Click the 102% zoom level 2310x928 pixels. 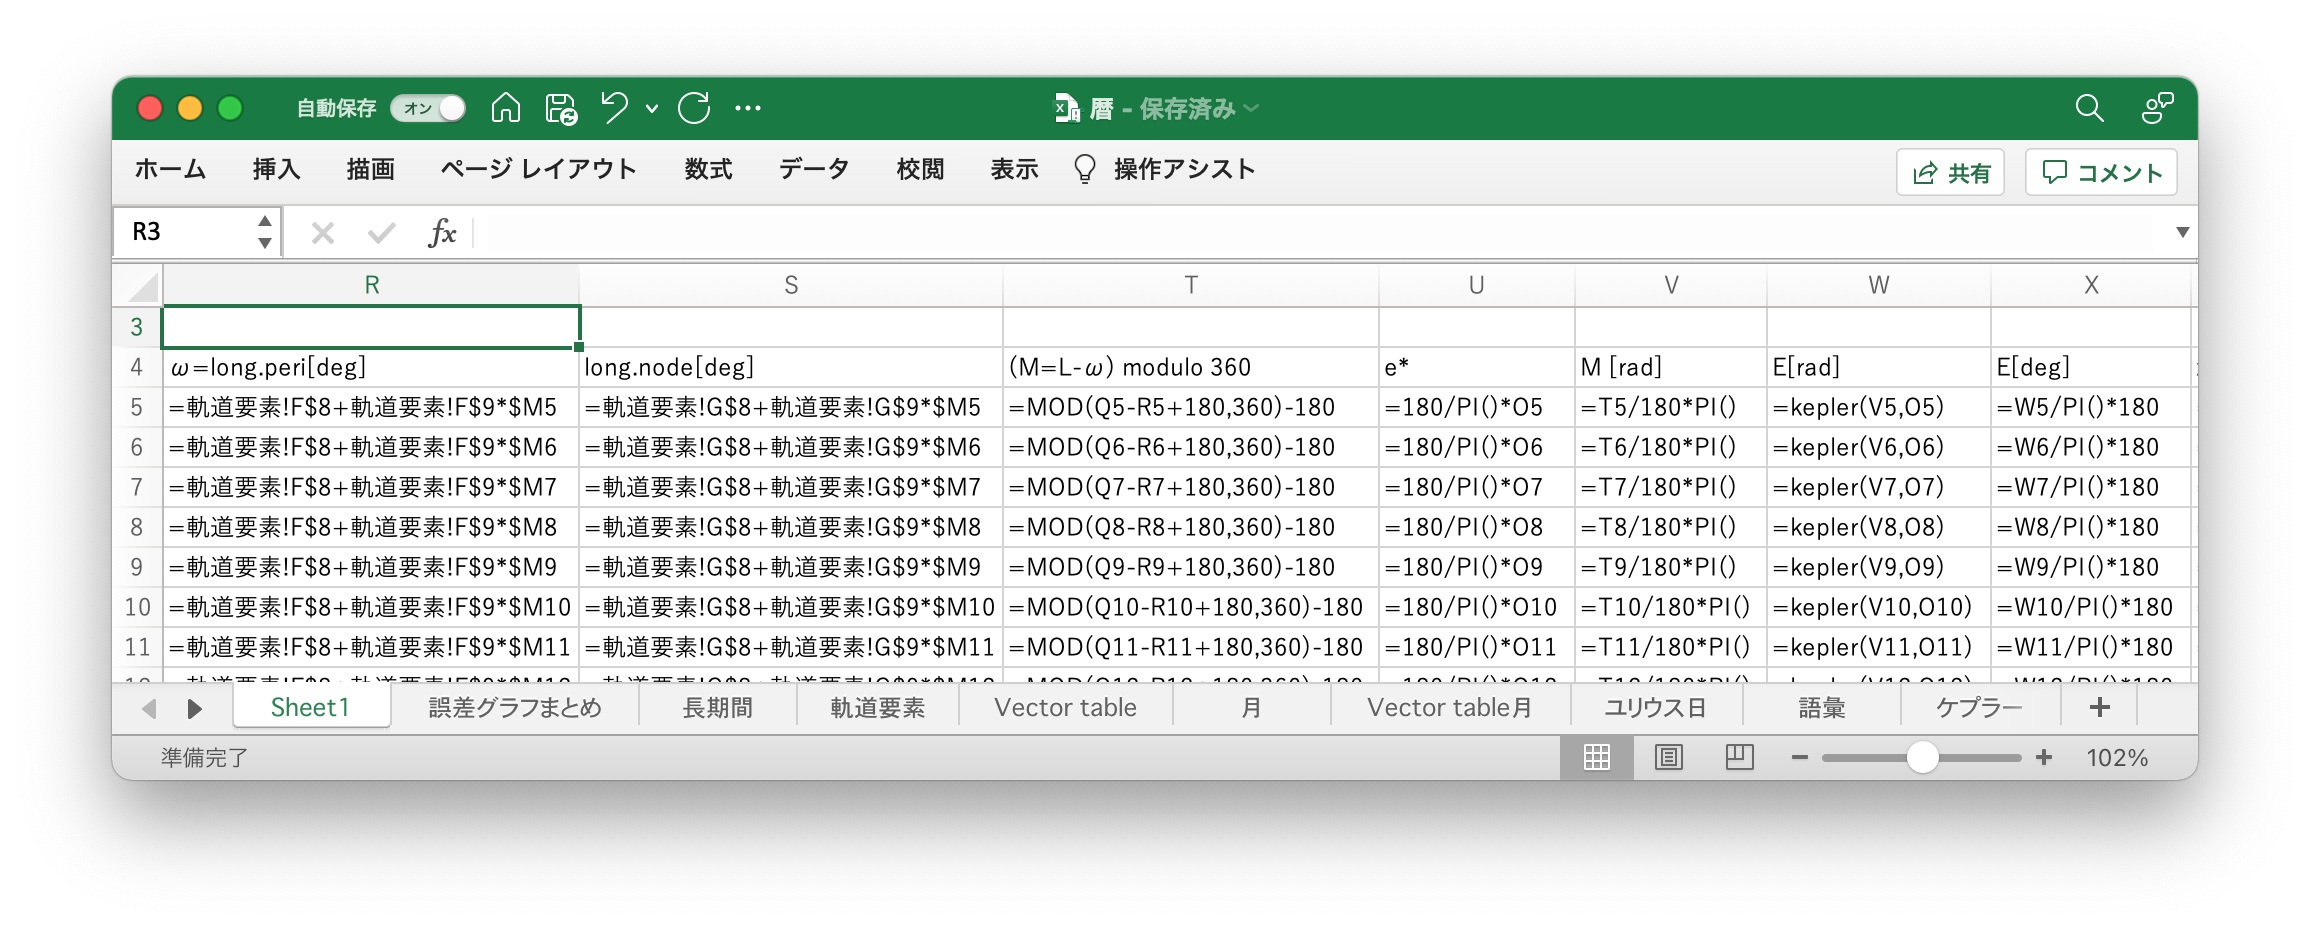[x=2117, y=758]
